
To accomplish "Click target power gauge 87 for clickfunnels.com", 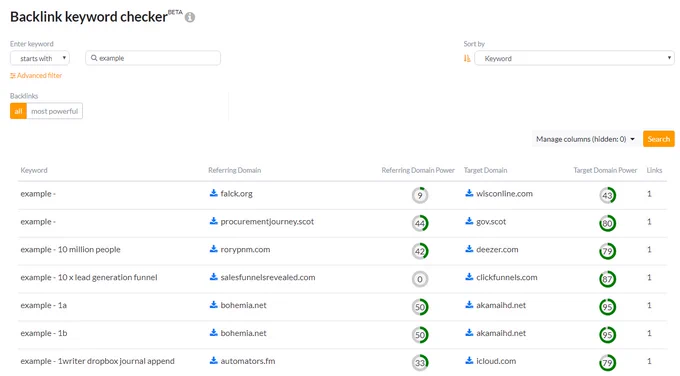I will (x=608, y=279).
